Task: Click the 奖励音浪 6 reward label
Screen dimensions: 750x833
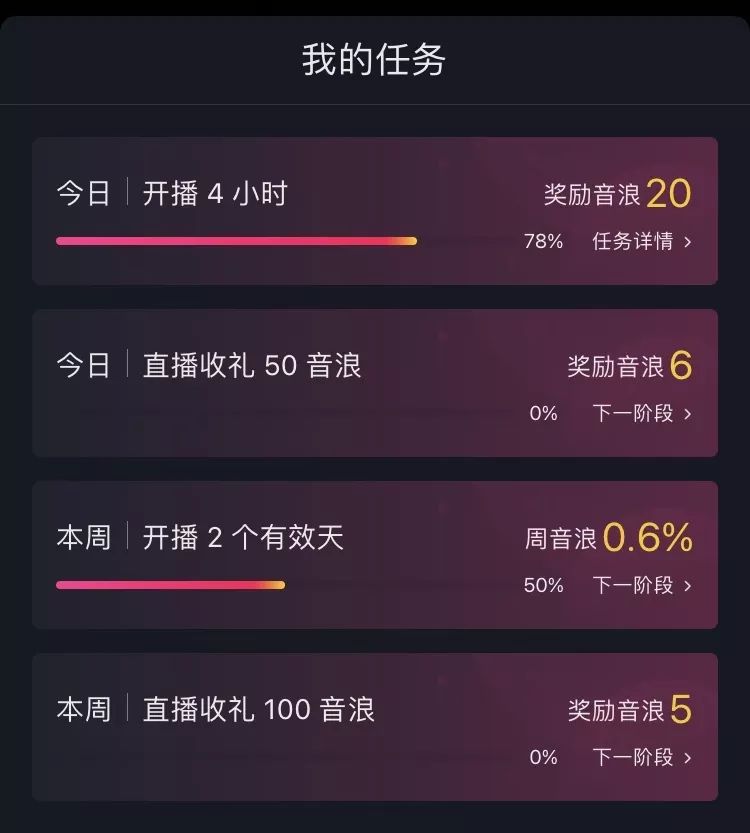Action: click(630, 366)
